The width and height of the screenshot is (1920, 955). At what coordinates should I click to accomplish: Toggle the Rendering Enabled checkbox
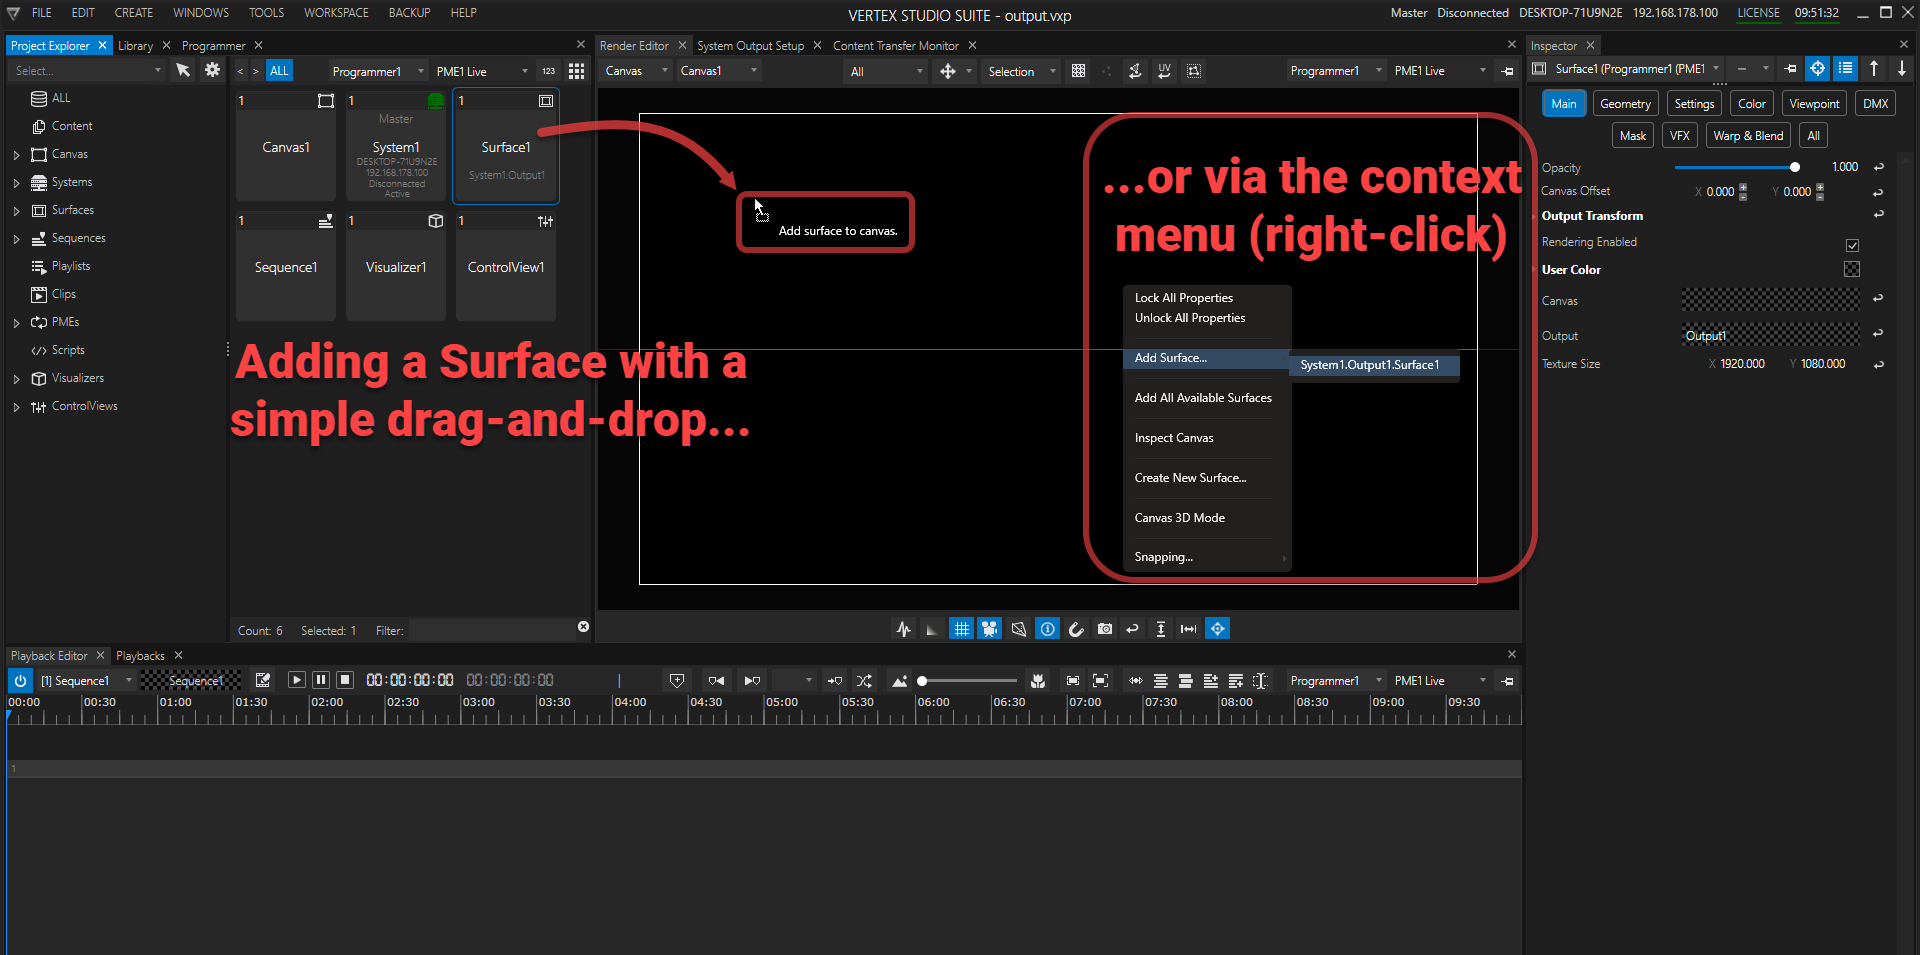point(1852,245)
